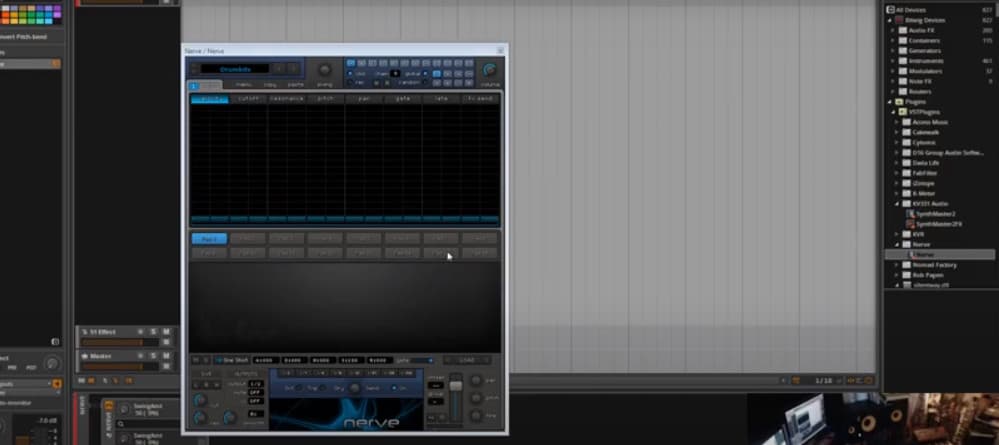Mute the Master track
This screenshot has width=999, height=445.
(x=166, y=356)
